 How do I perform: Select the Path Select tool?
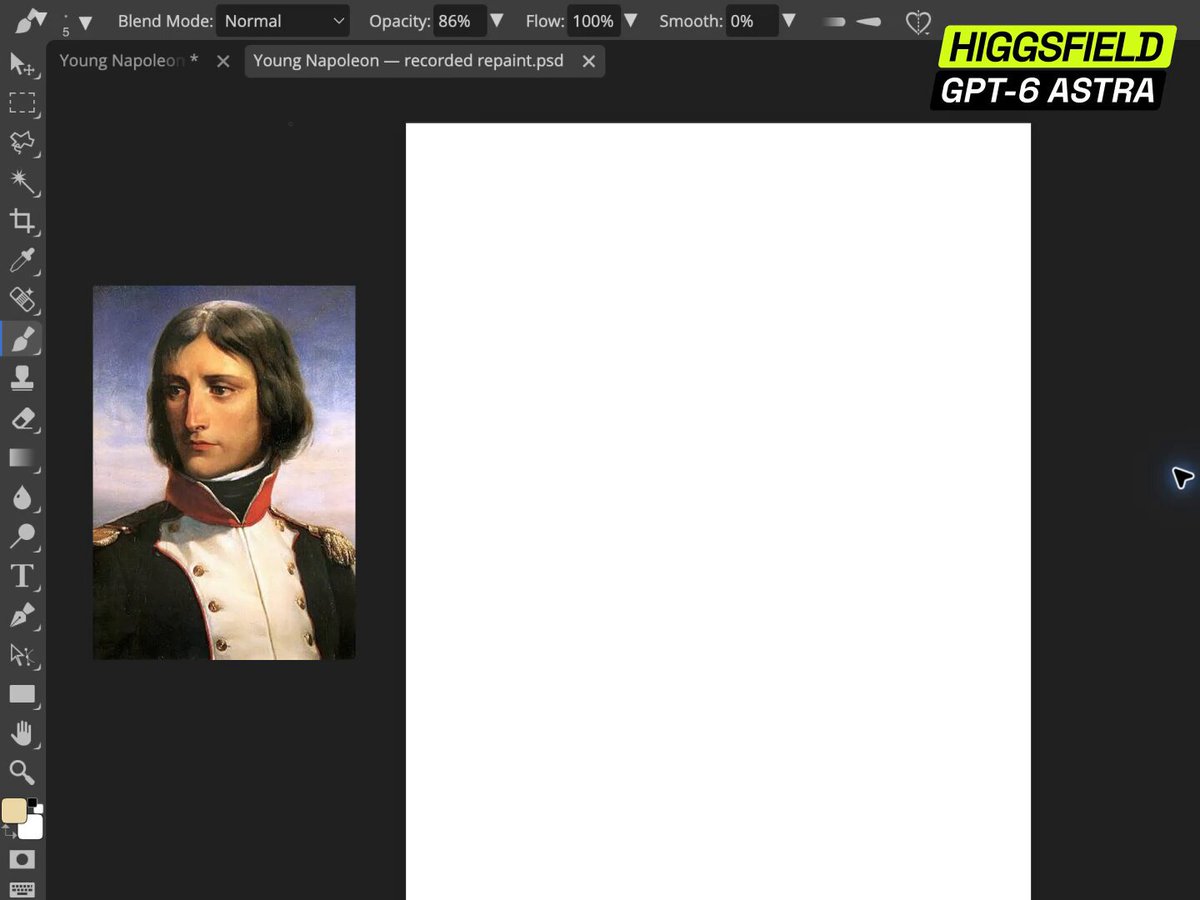22,655
